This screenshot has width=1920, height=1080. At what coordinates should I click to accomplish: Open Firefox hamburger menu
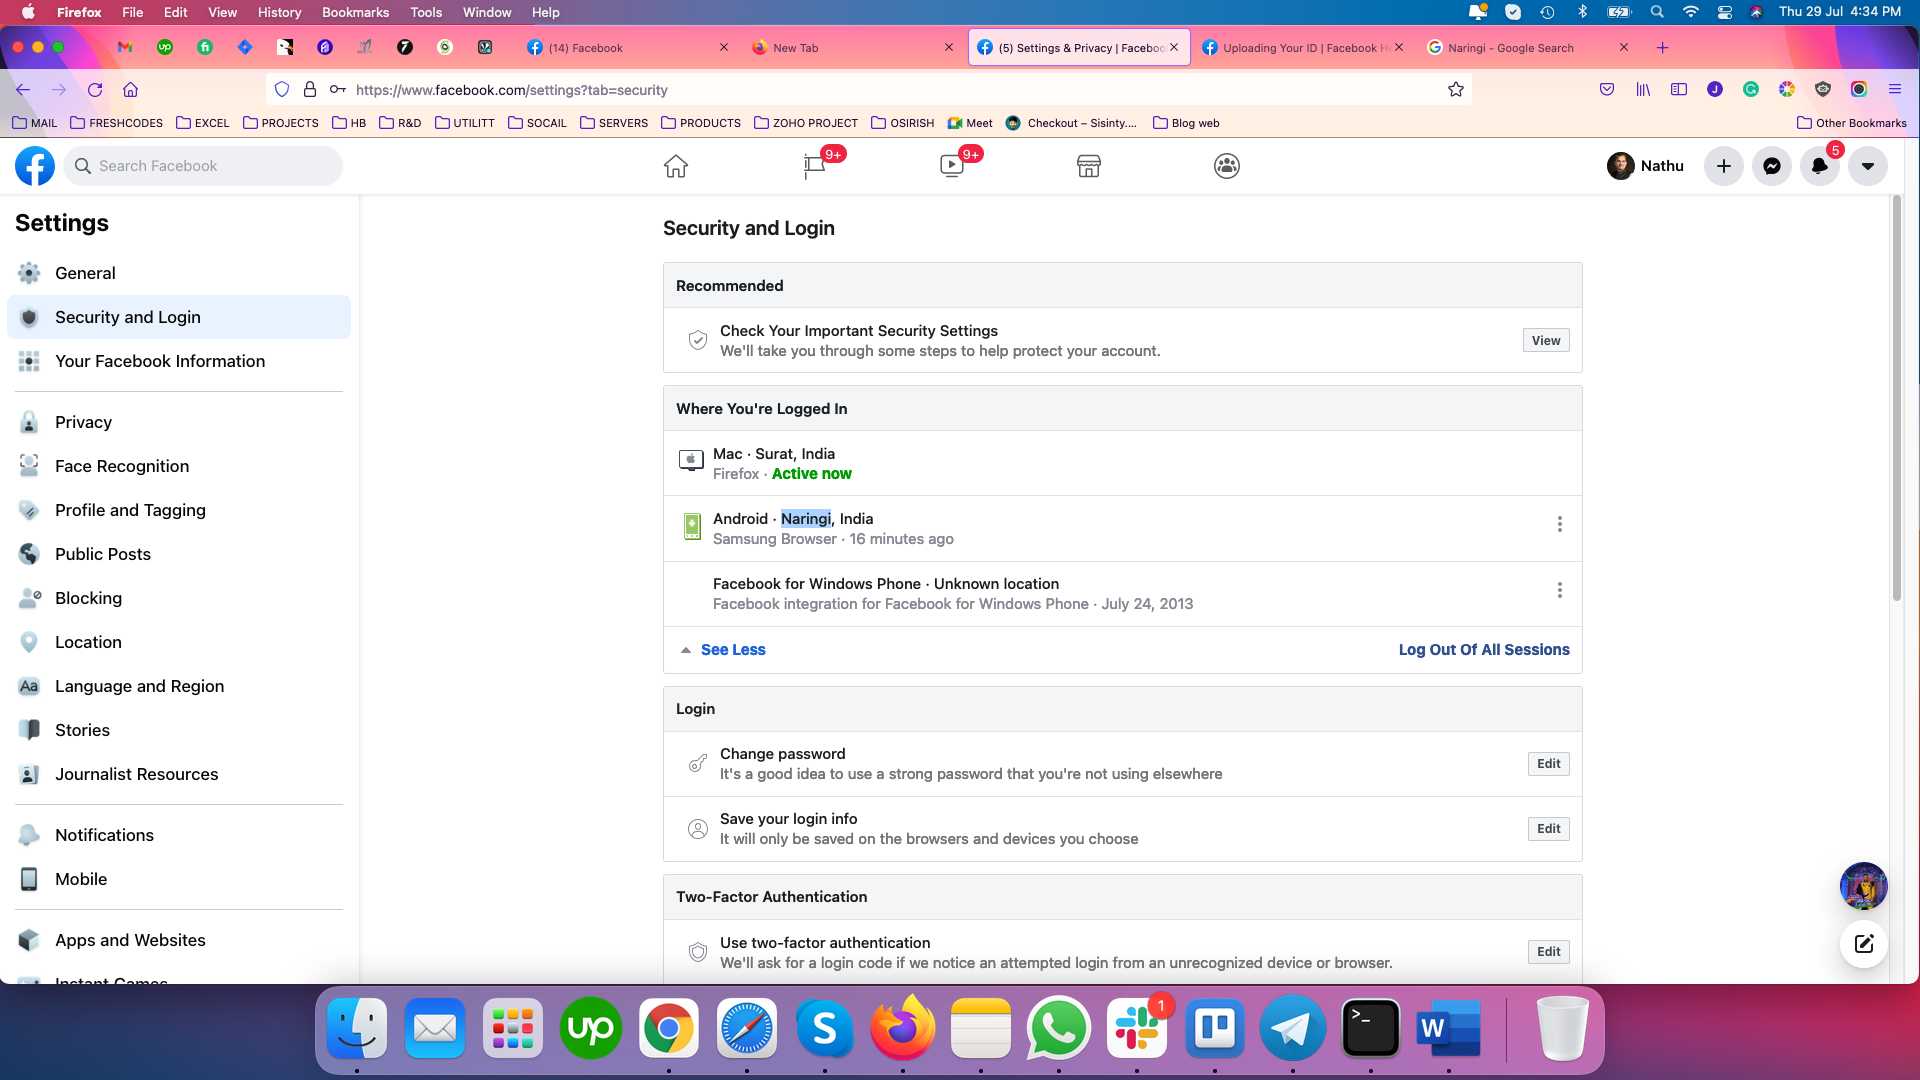point(1895,90)
